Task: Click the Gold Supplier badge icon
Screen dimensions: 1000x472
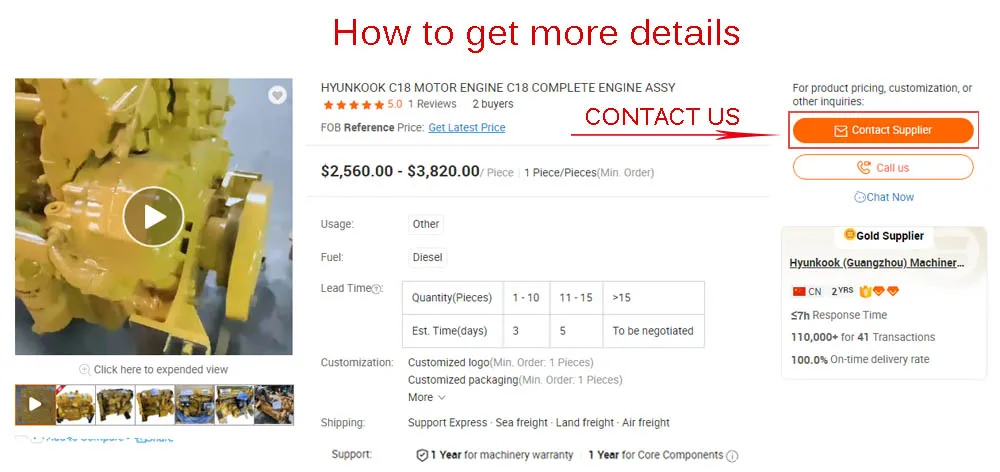Action: [x=849, y=235]
